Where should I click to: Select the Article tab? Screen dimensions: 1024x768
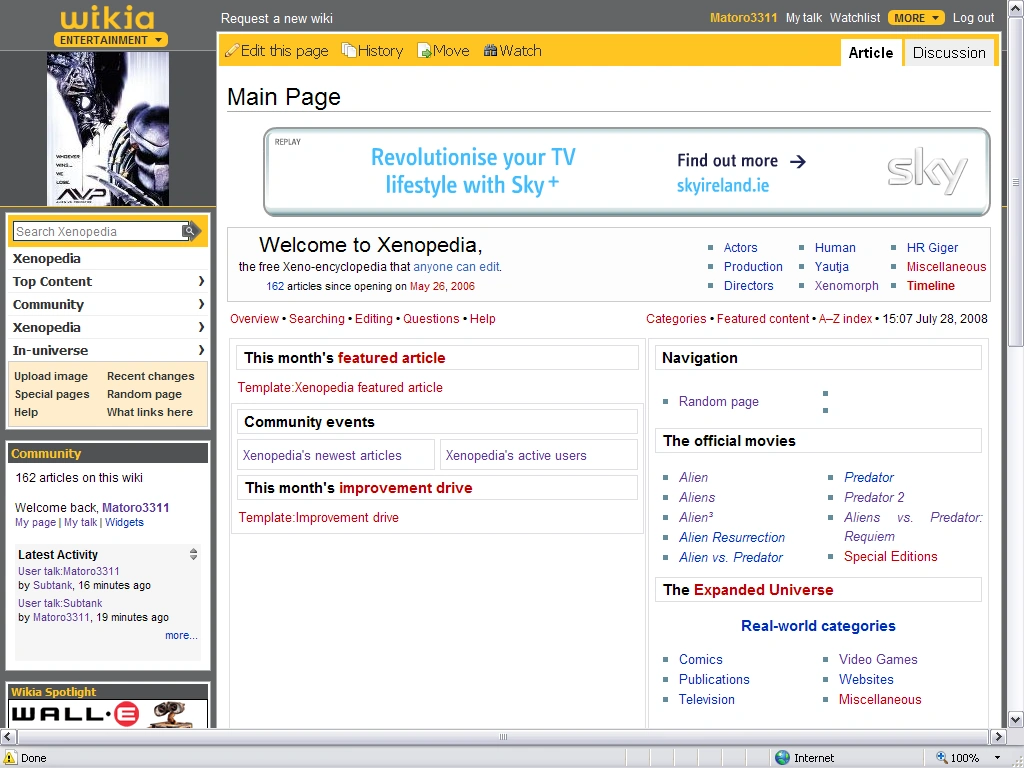[870, 52]
